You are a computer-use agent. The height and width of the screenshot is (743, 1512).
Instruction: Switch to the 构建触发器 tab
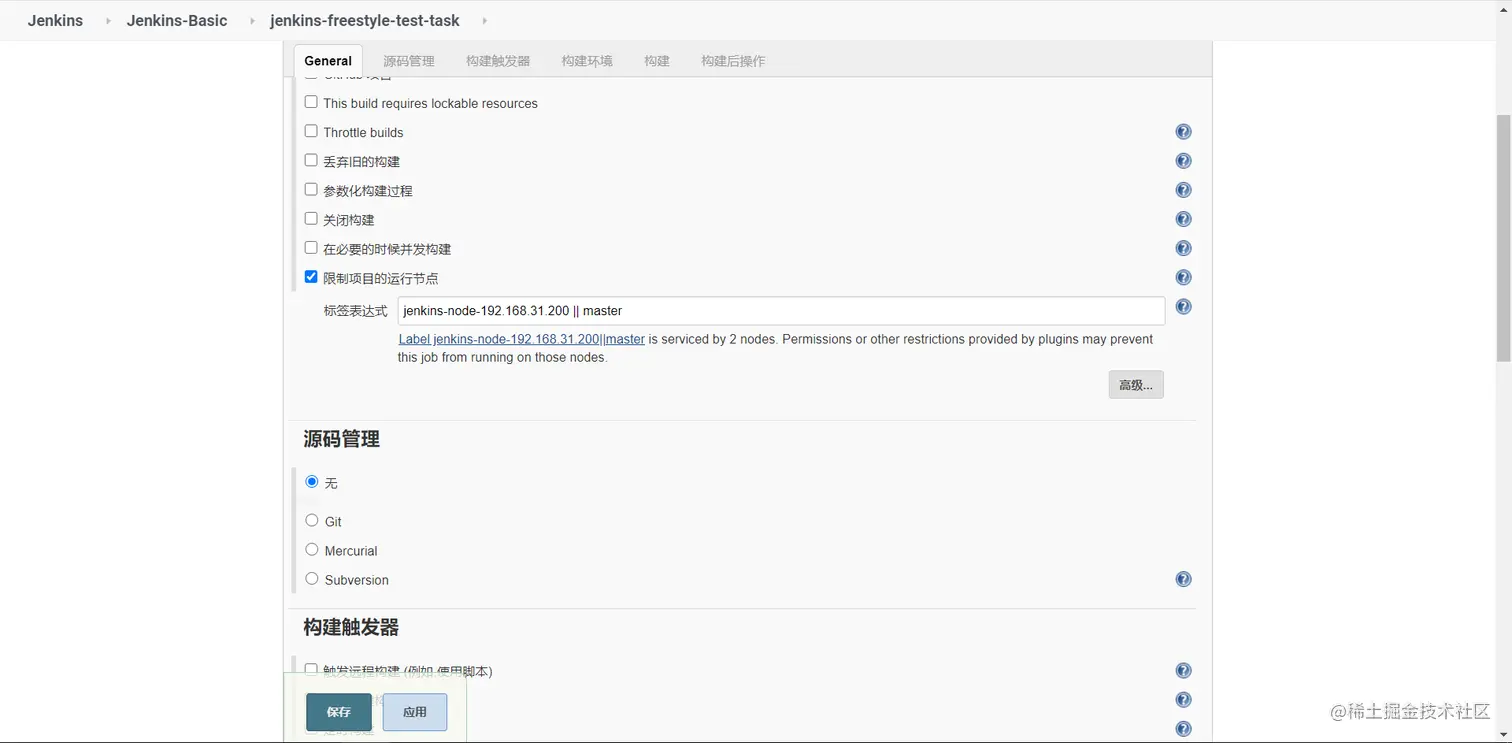coord(498,61)
